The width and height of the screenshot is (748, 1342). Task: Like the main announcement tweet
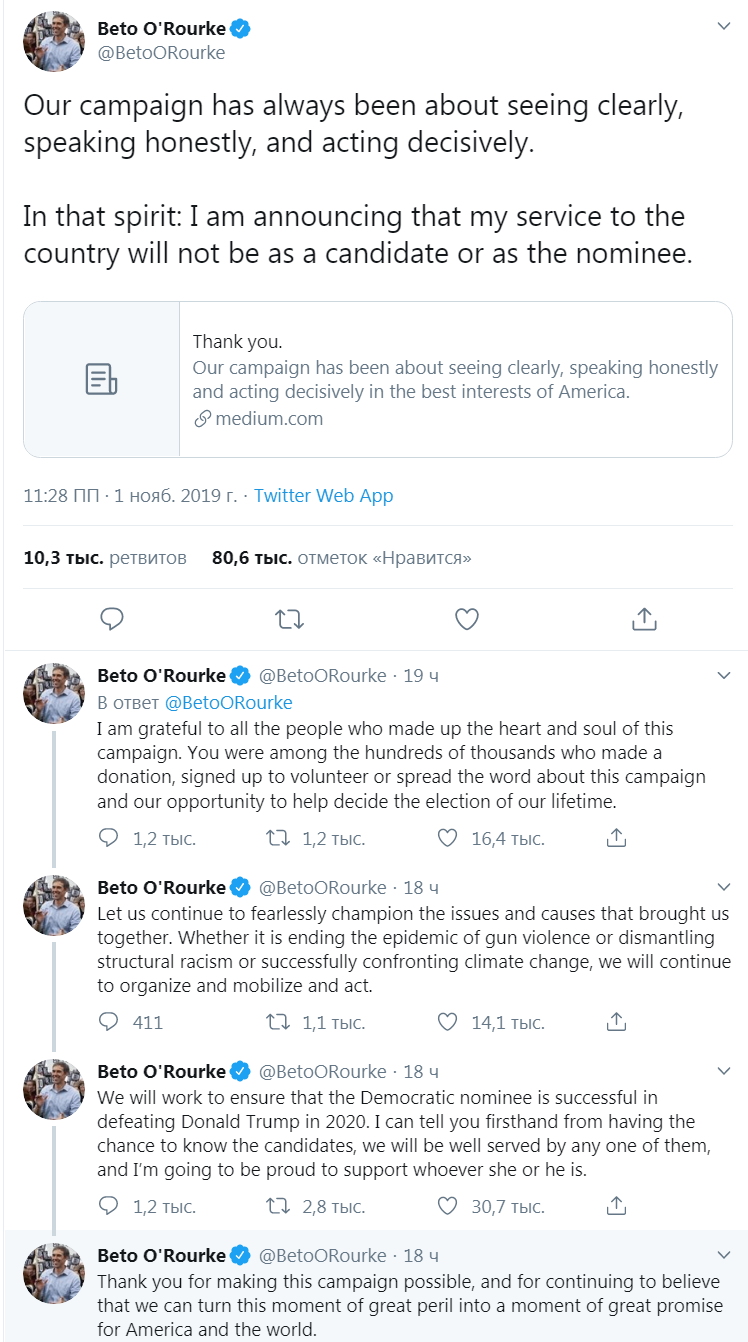click(x=467, y=619)
